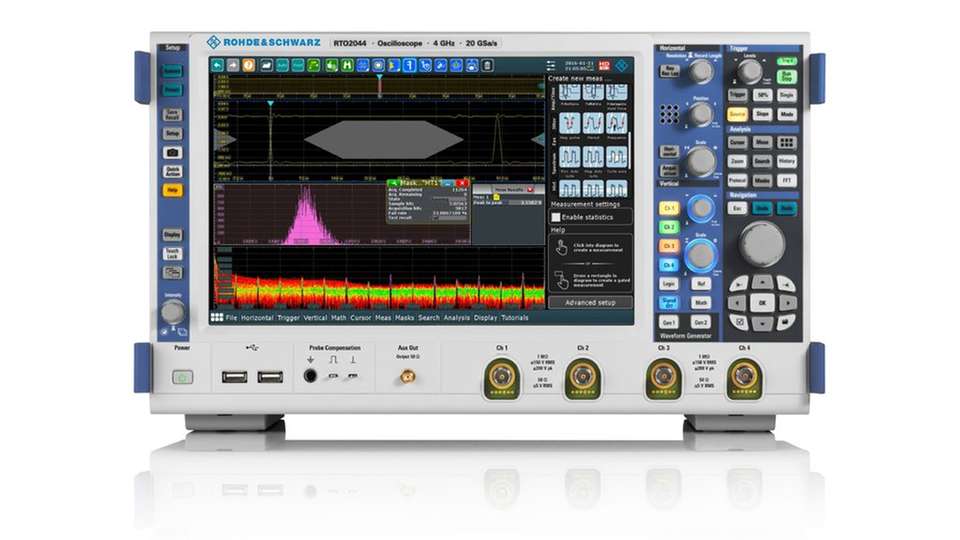Viewport: 960px width, 540px height.
Task: Select the Frequency measurement icon
Action: pyautogui.click(x=617, y=123)
